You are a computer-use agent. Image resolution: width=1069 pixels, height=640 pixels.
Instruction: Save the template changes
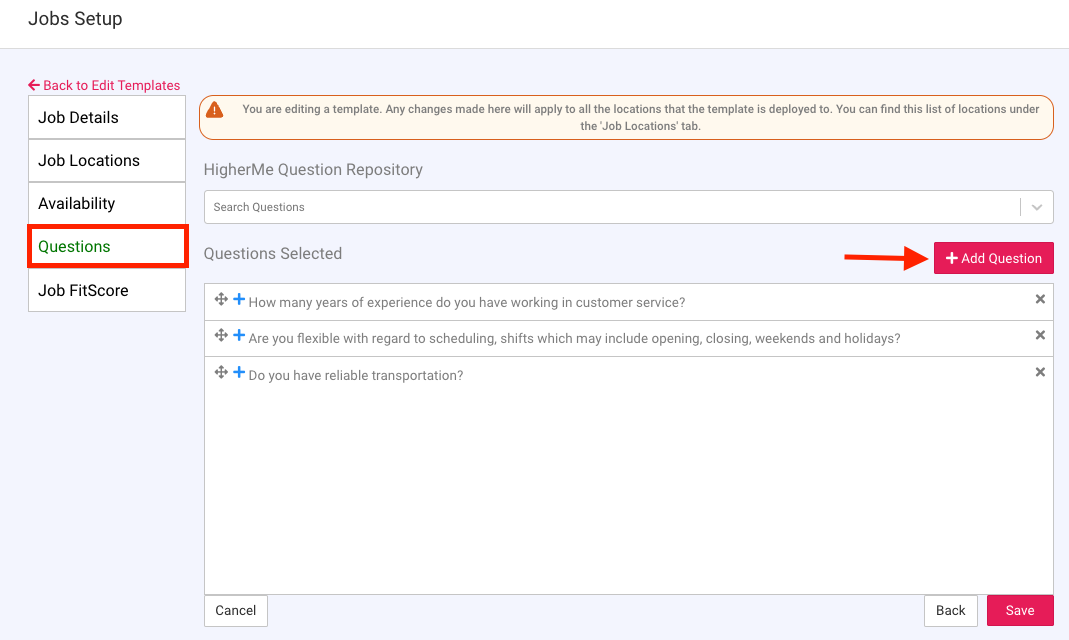[x=1020, y=610]
